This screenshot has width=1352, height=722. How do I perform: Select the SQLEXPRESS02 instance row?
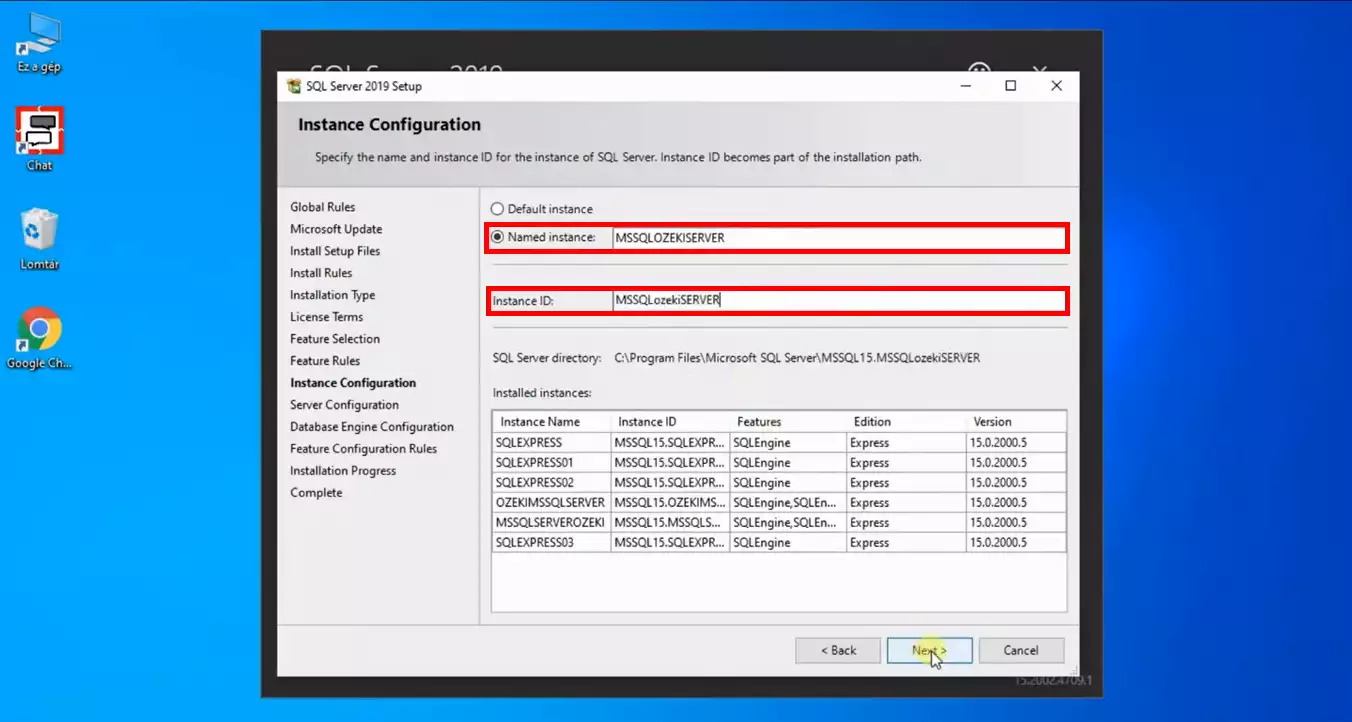click(x=779, y=483)
